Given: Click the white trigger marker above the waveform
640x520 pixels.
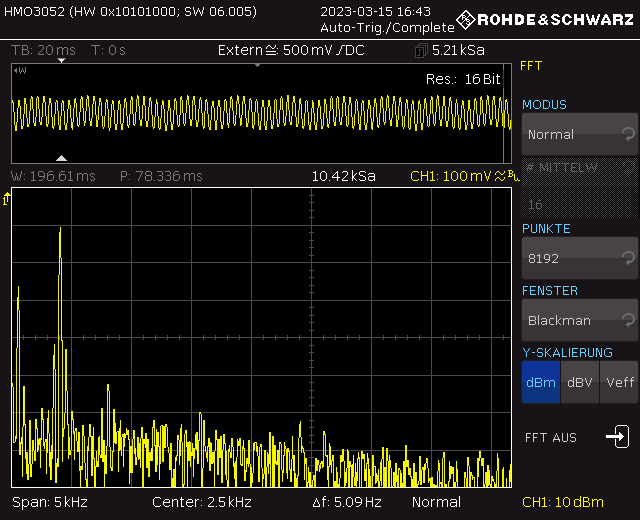Looking at the screenshot, I should [62, 61].
